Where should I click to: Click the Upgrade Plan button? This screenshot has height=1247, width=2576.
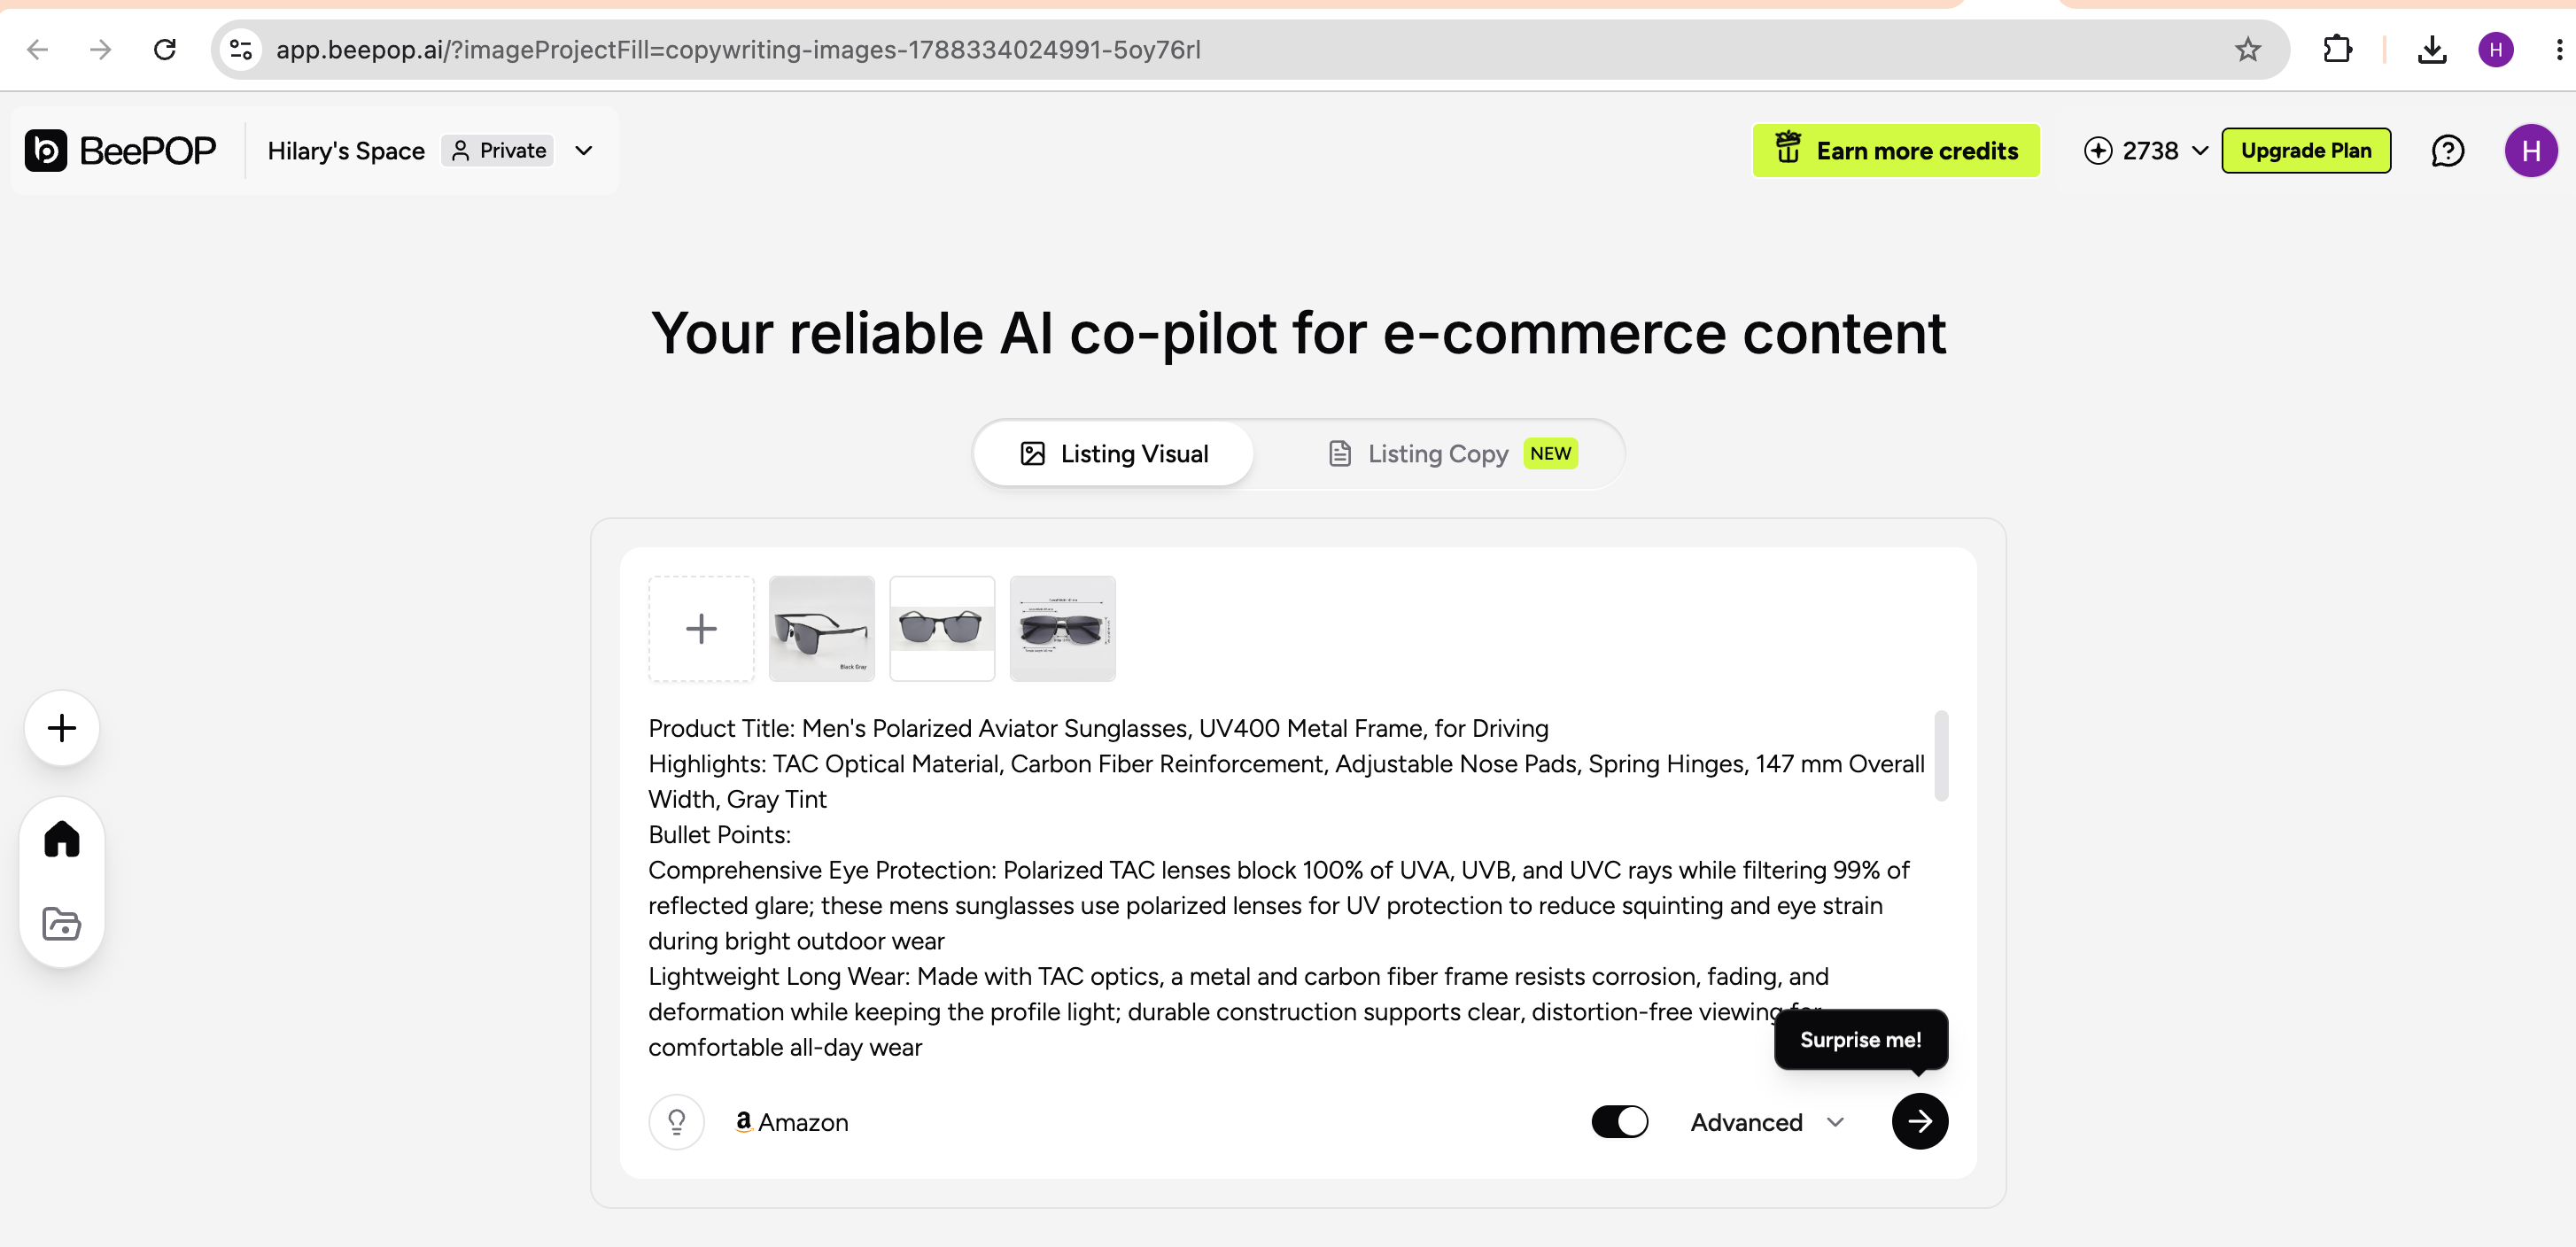pyautogui.click(x=2305, y=151)
